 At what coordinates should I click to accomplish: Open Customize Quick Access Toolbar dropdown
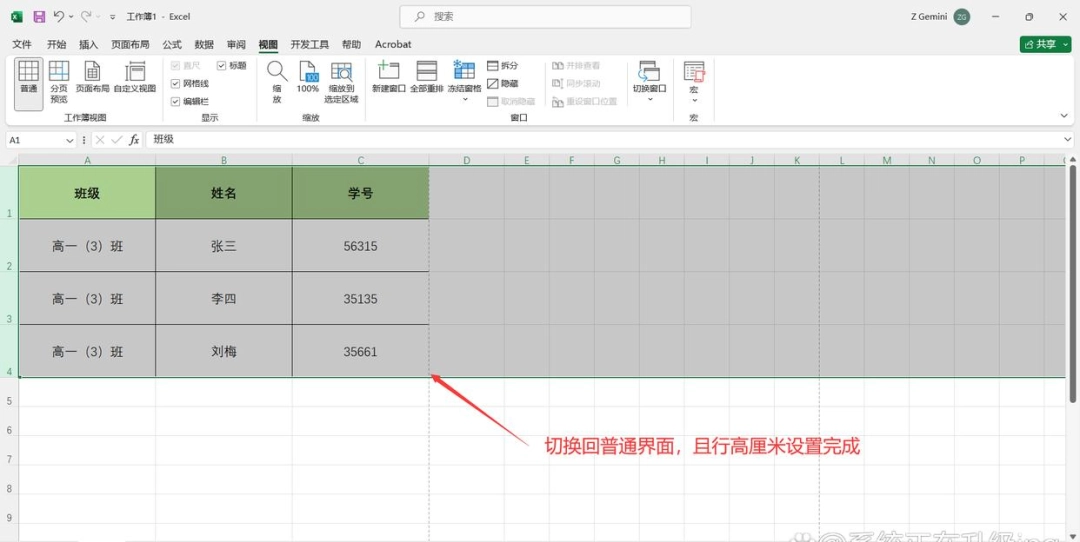tap(112, 17)
